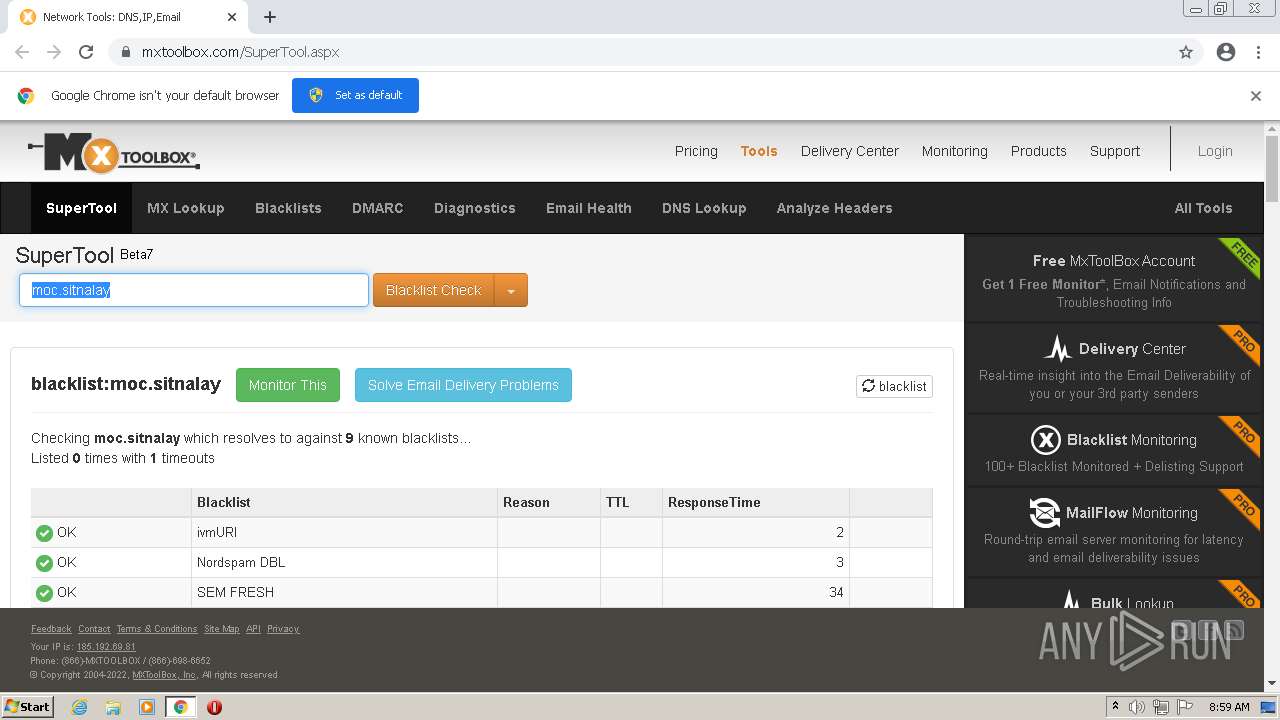Open the Privacy footer link
The height and width of the screenshot is (720, 1280).
283,629
